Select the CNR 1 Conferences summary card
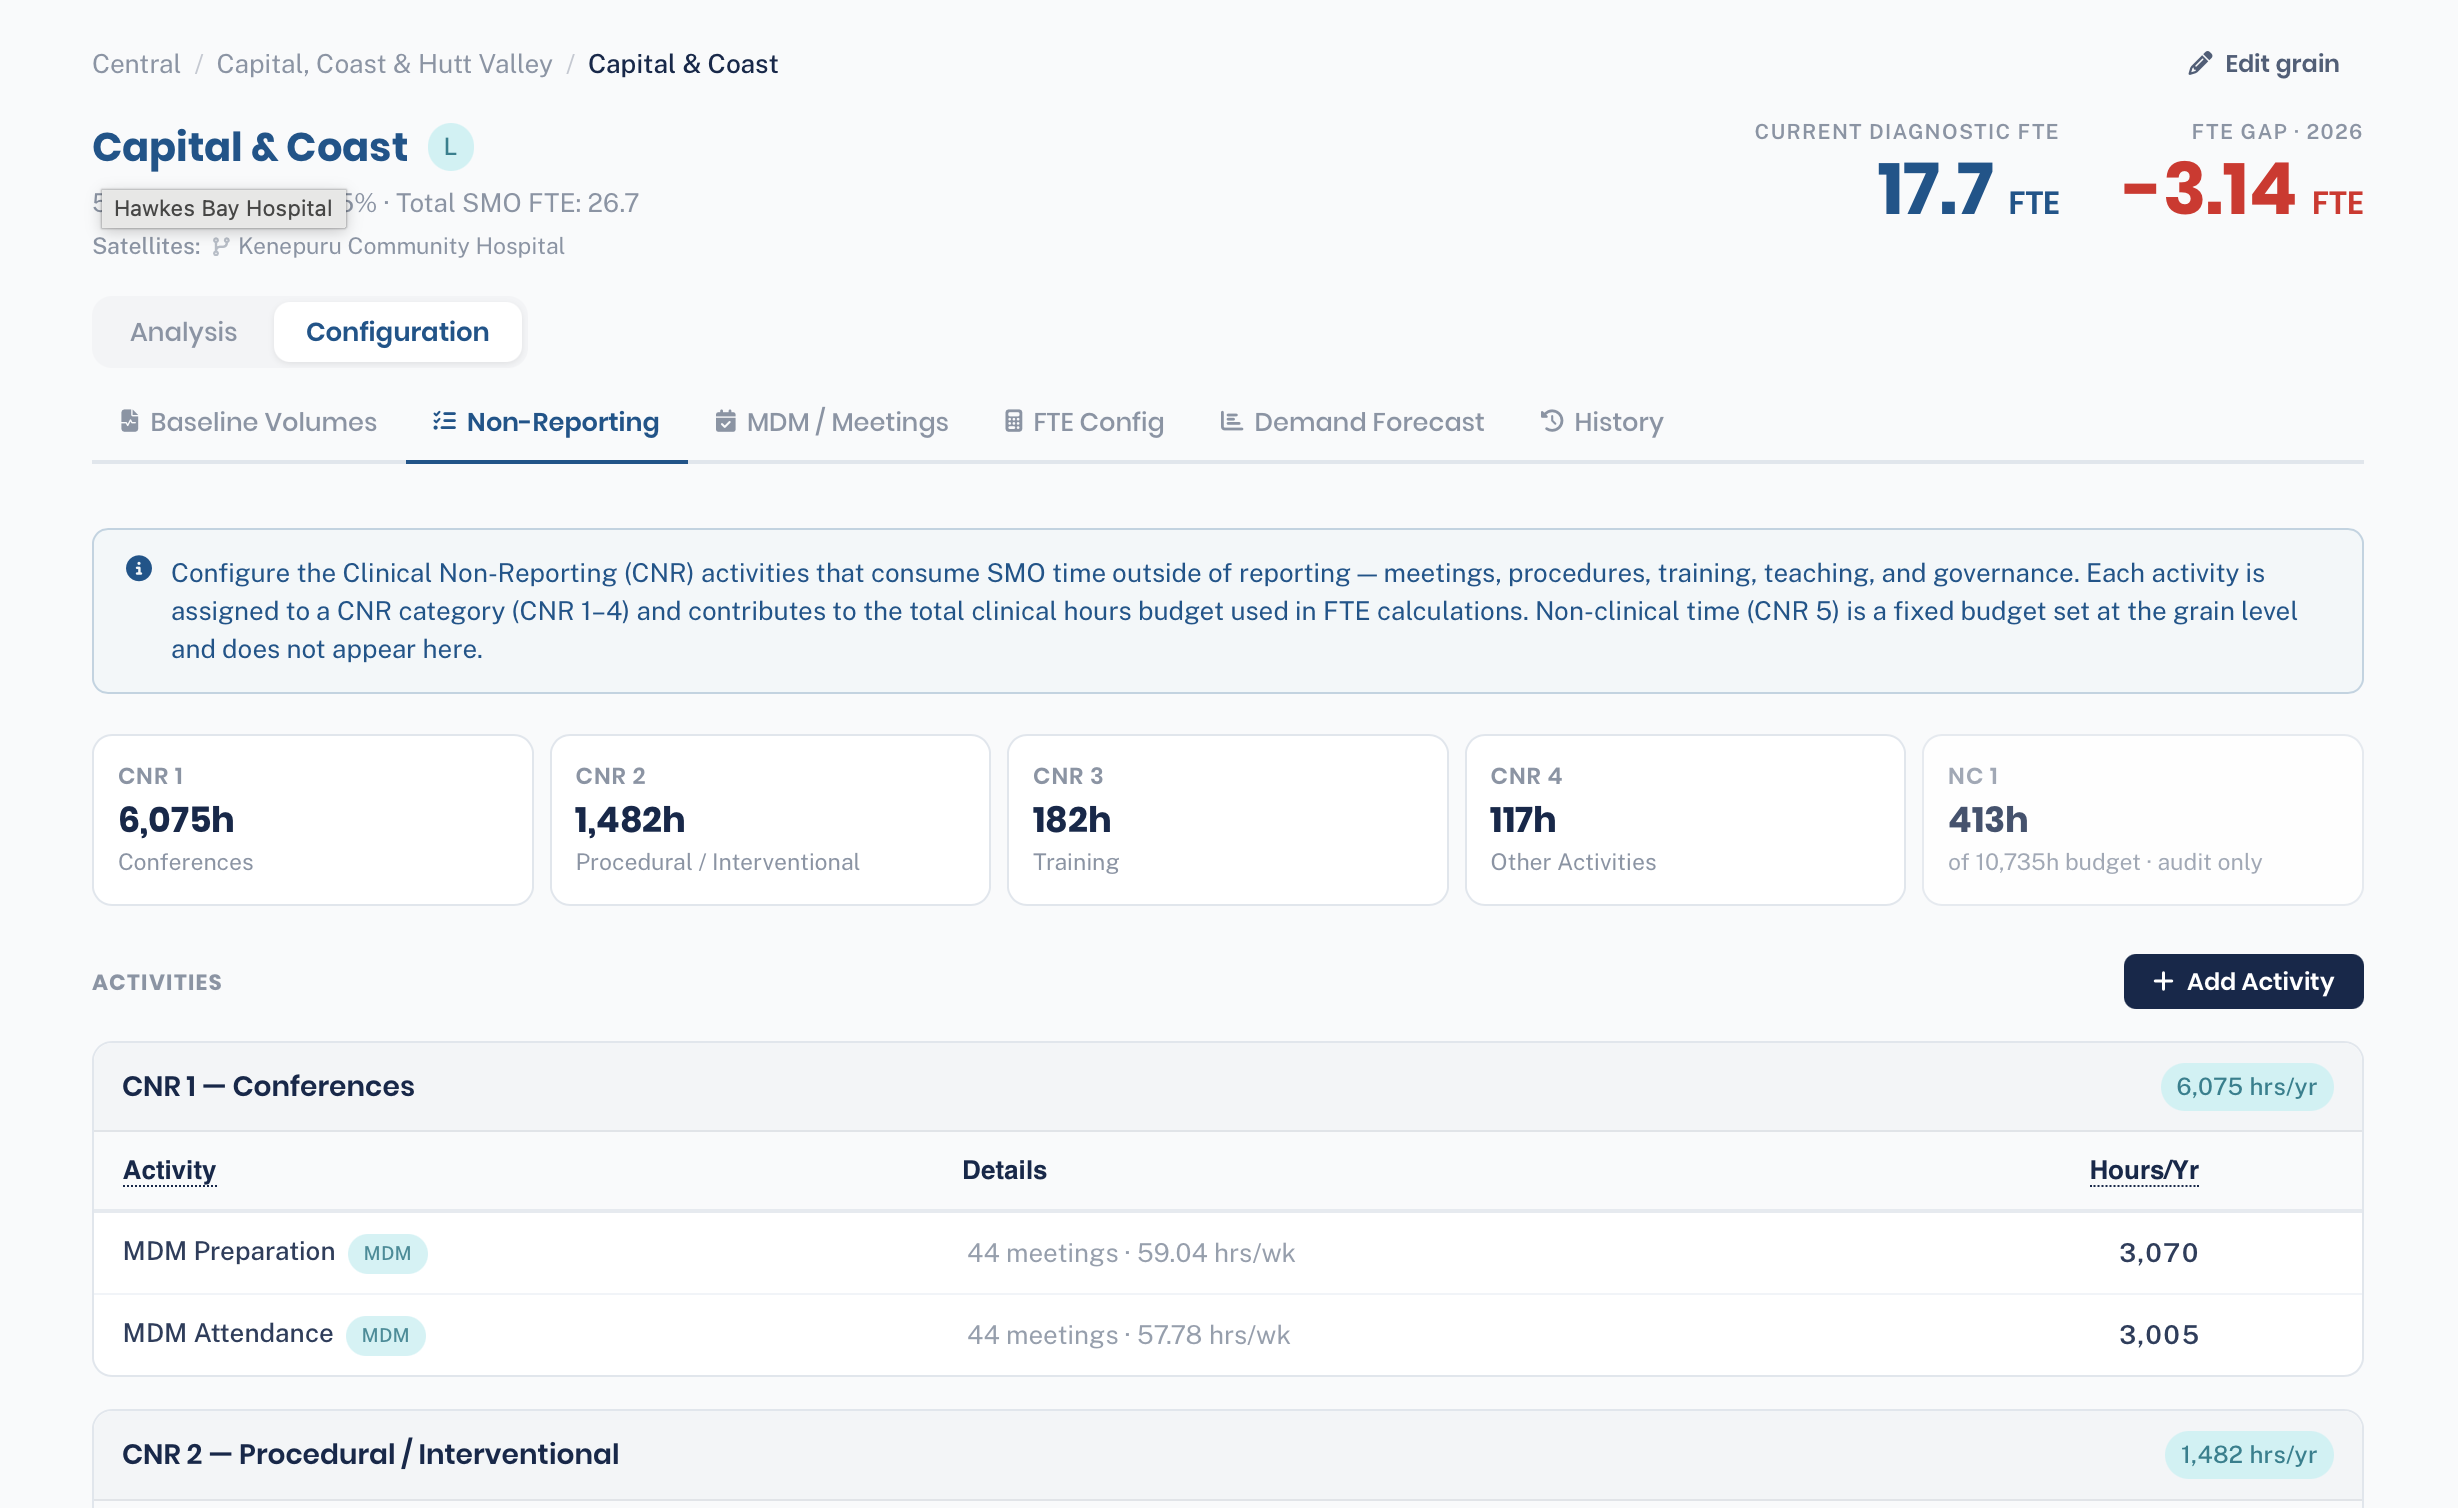The image size is (2458, 1508). [x=313, y=820]
